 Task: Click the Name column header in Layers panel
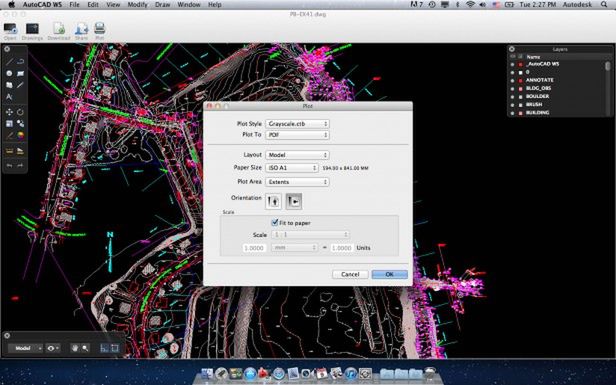(x=533, y=57)
